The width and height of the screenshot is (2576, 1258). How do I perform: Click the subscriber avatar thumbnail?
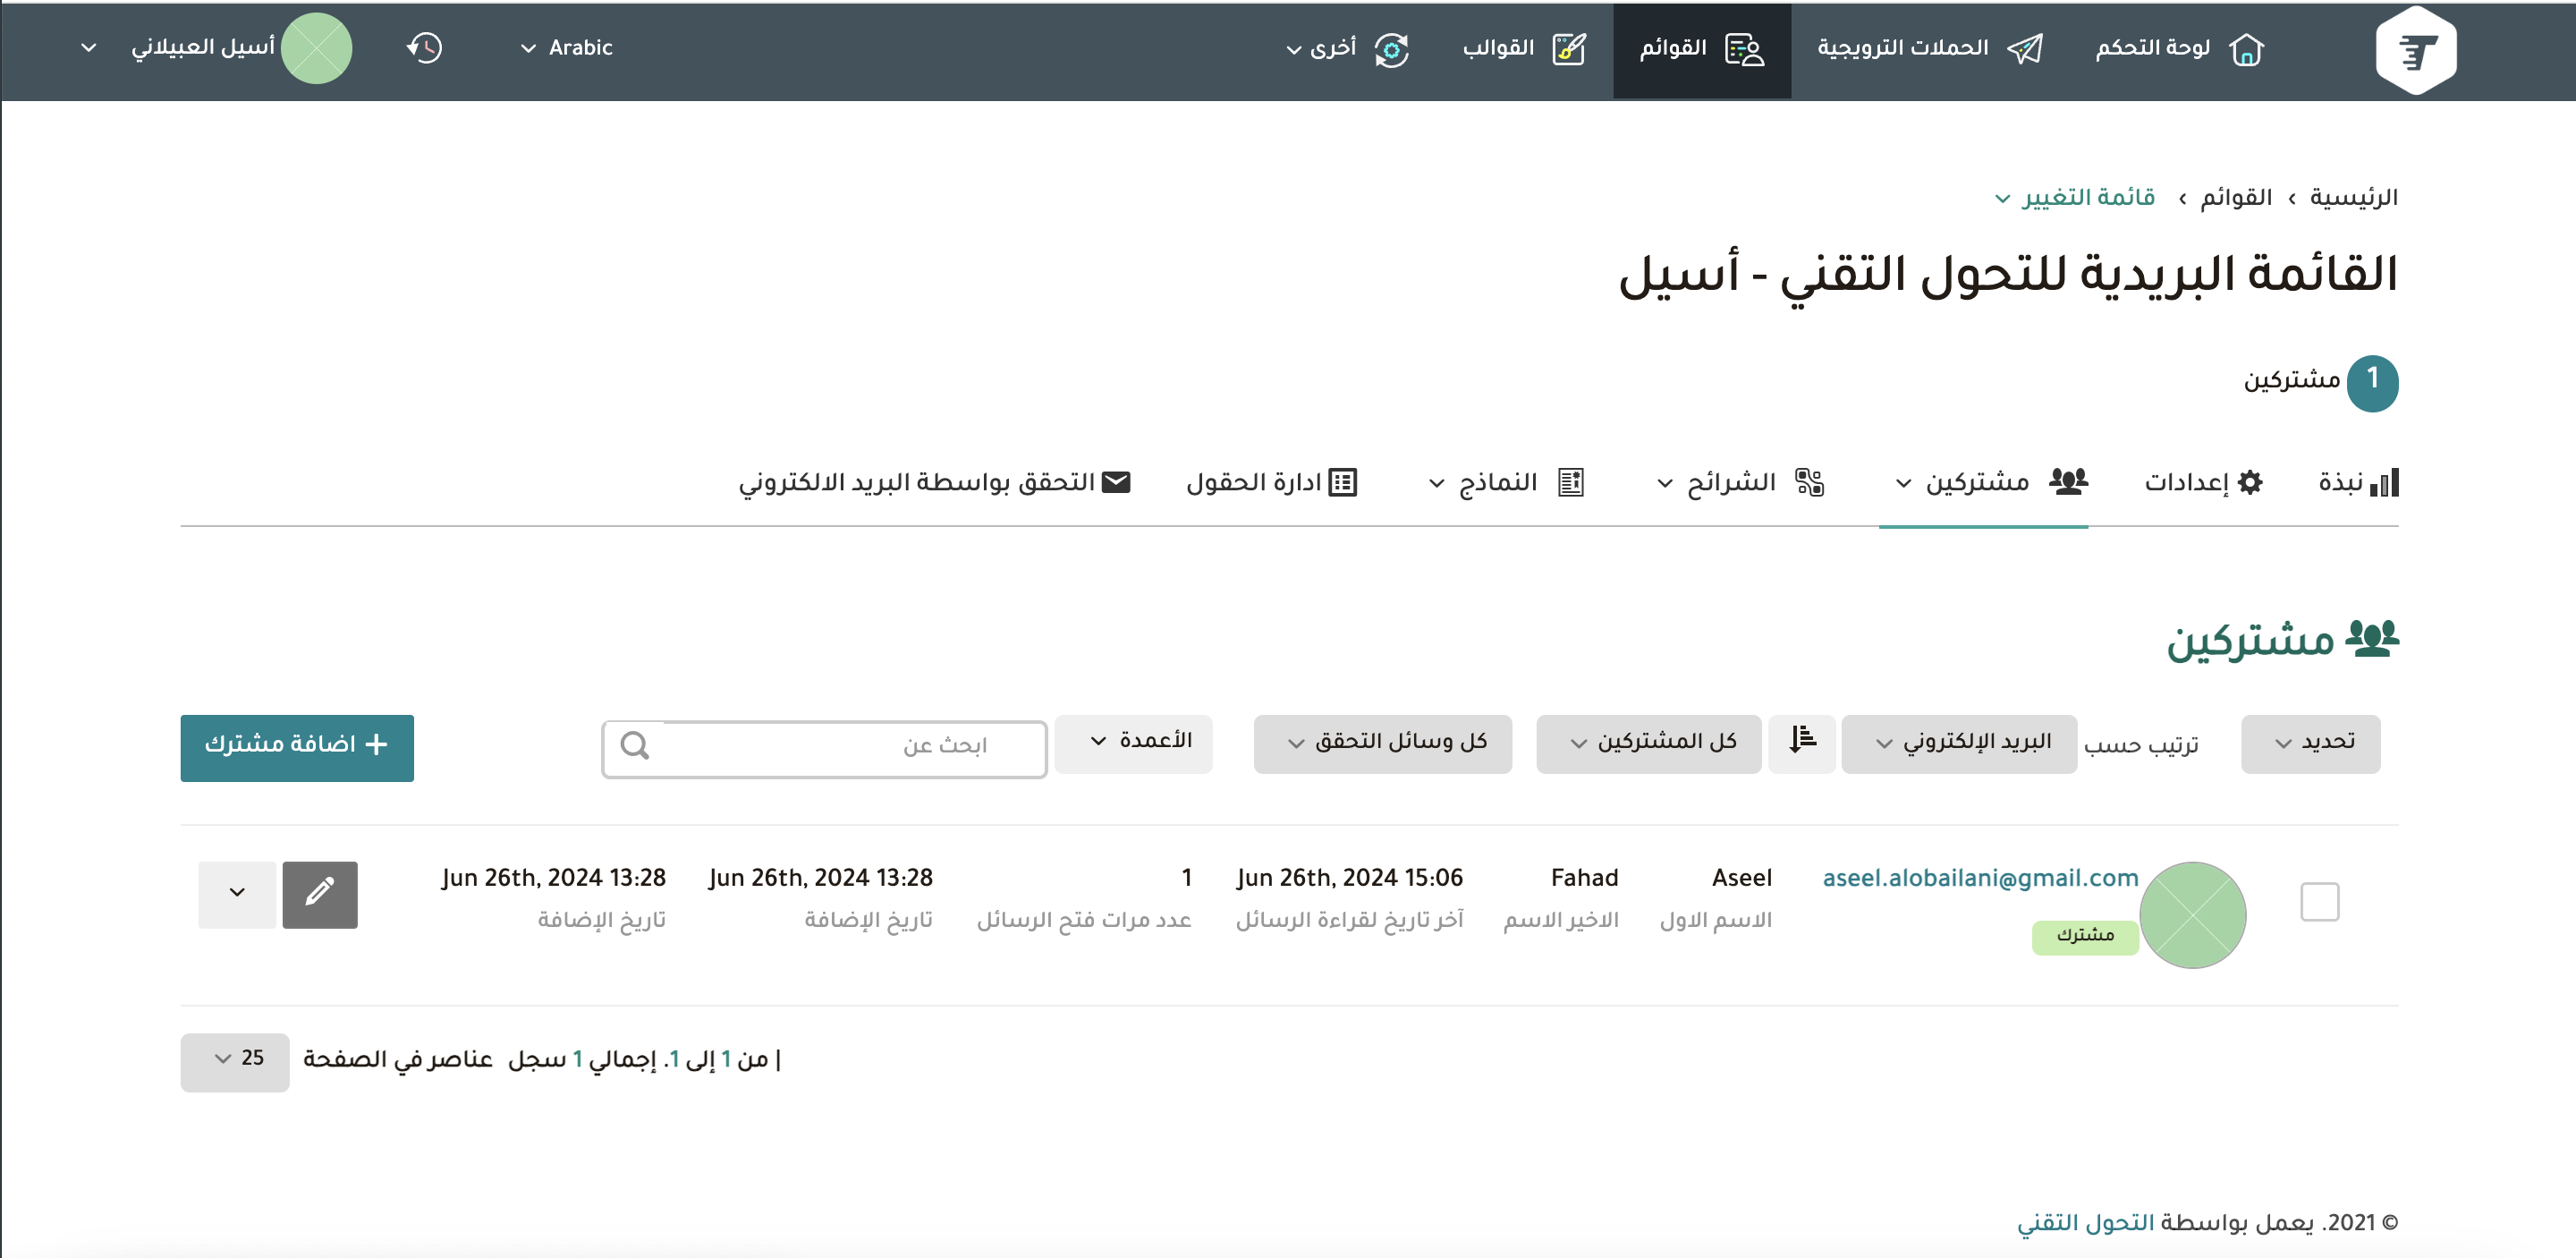[x=2192, y=914]
